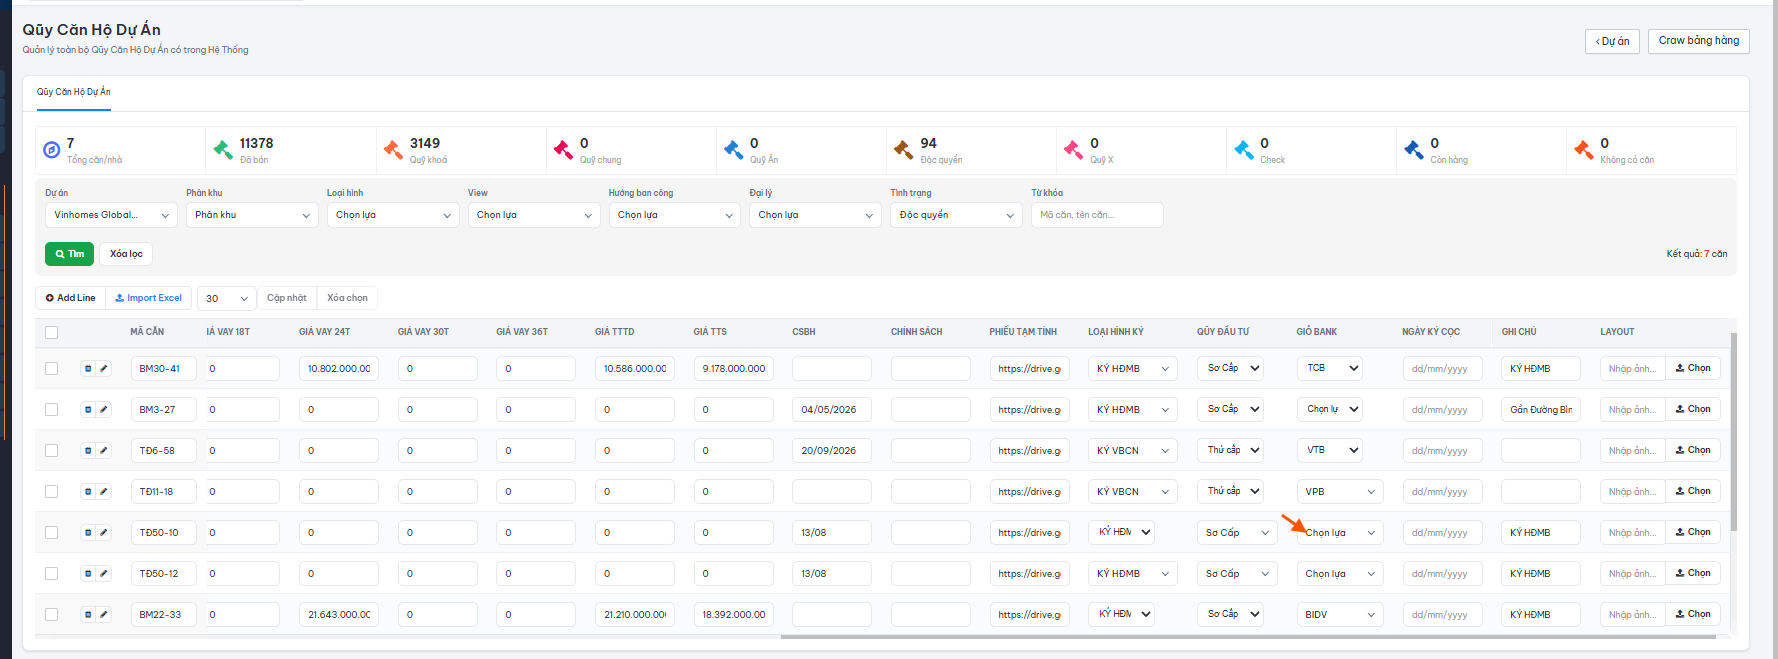Viewport: 1778px width, 659px height.
Task: Click the pencil icon on row TĐ50-12
Action: coord(104,574)
